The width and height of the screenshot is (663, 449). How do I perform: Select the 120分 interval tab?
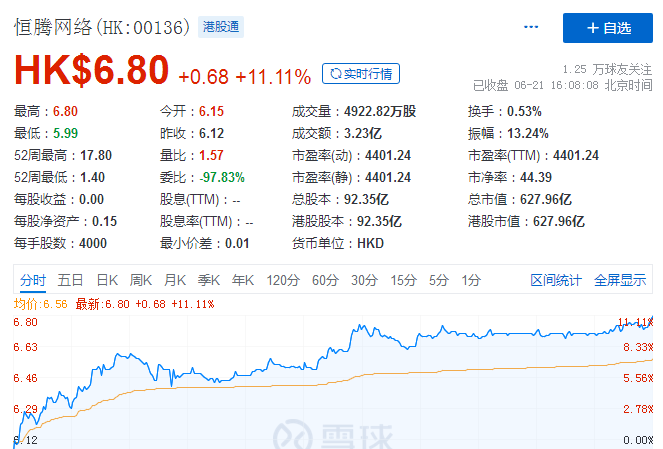coord(283,280)
